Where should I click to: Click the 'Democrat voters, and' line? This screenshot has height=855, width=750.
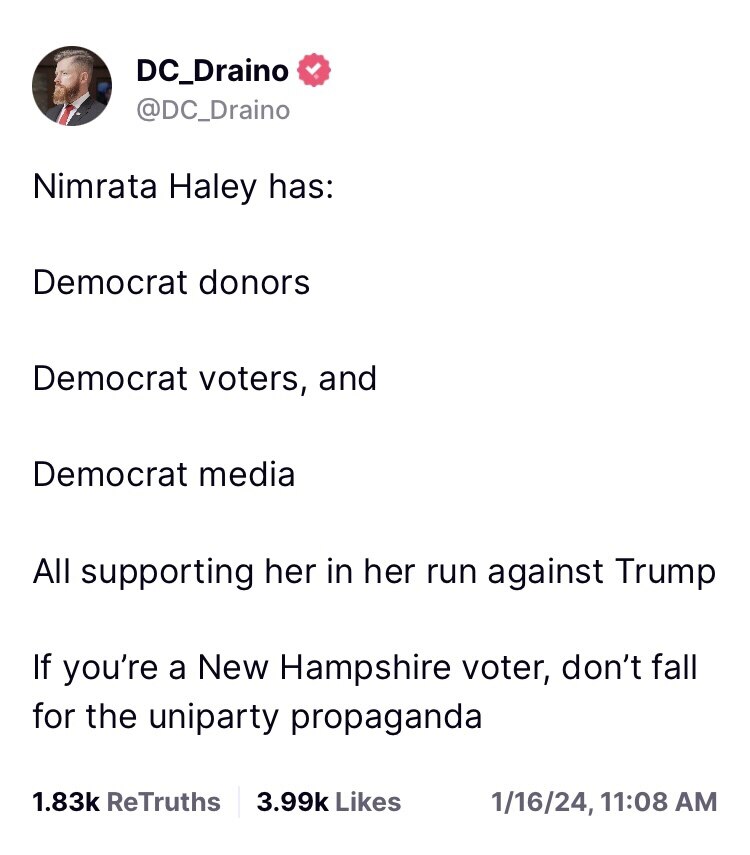[204, 379]
